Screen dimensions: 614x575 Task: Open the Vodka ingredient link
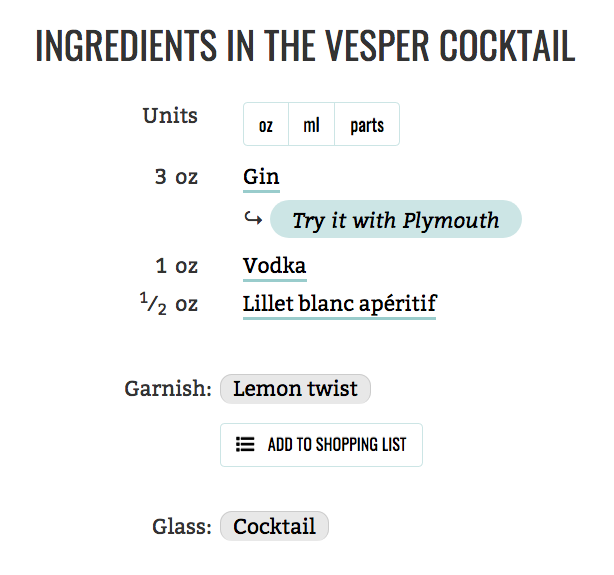pos(274,266)
